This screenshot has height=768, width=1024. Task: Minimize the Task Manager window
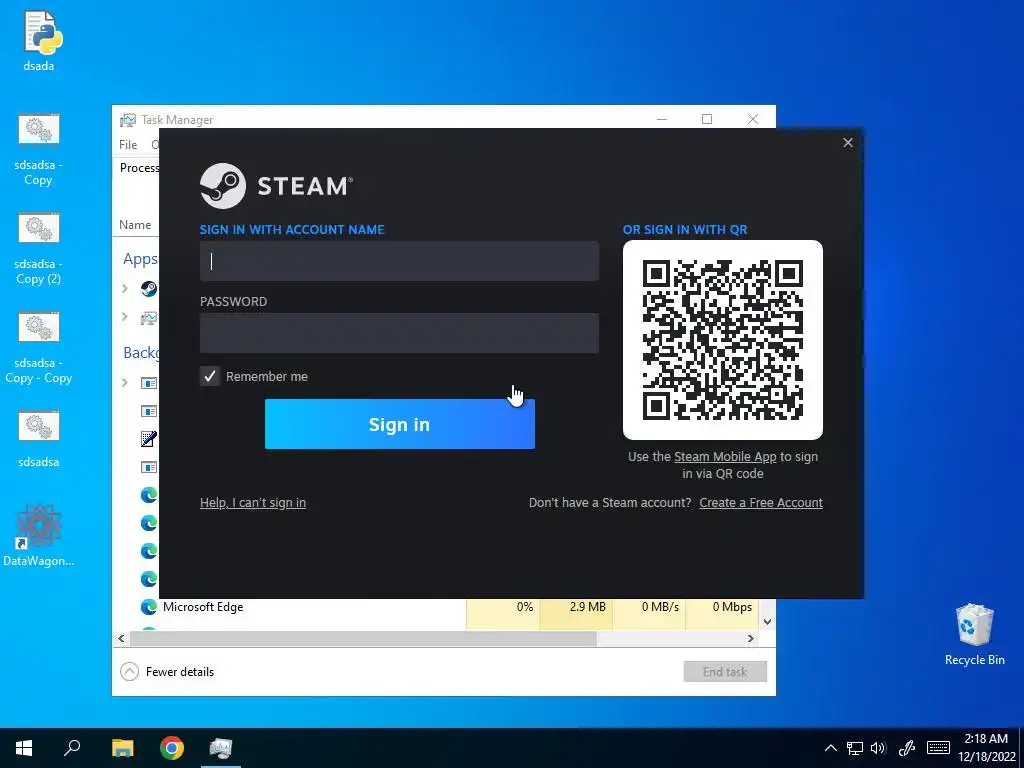pos(662,119)
